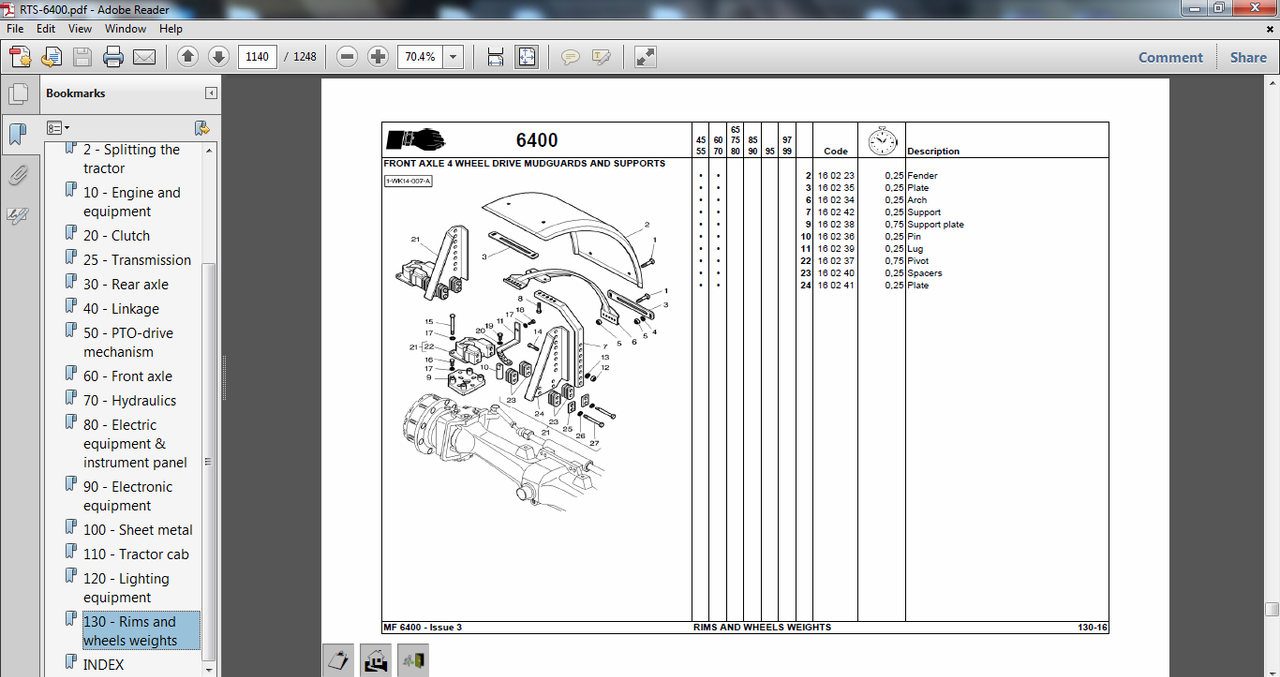Click the Create PDF online icon
This screenshot has width=1280, height=677.
(x=20, y=57)
